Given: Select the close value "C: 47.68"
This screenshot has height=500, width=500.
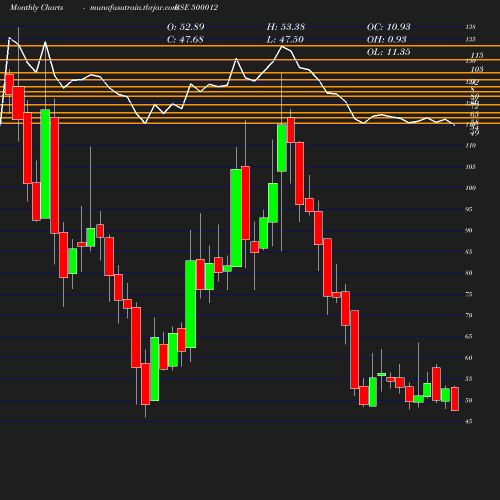Looking at the screenshot, I should [x=185, y=40].
